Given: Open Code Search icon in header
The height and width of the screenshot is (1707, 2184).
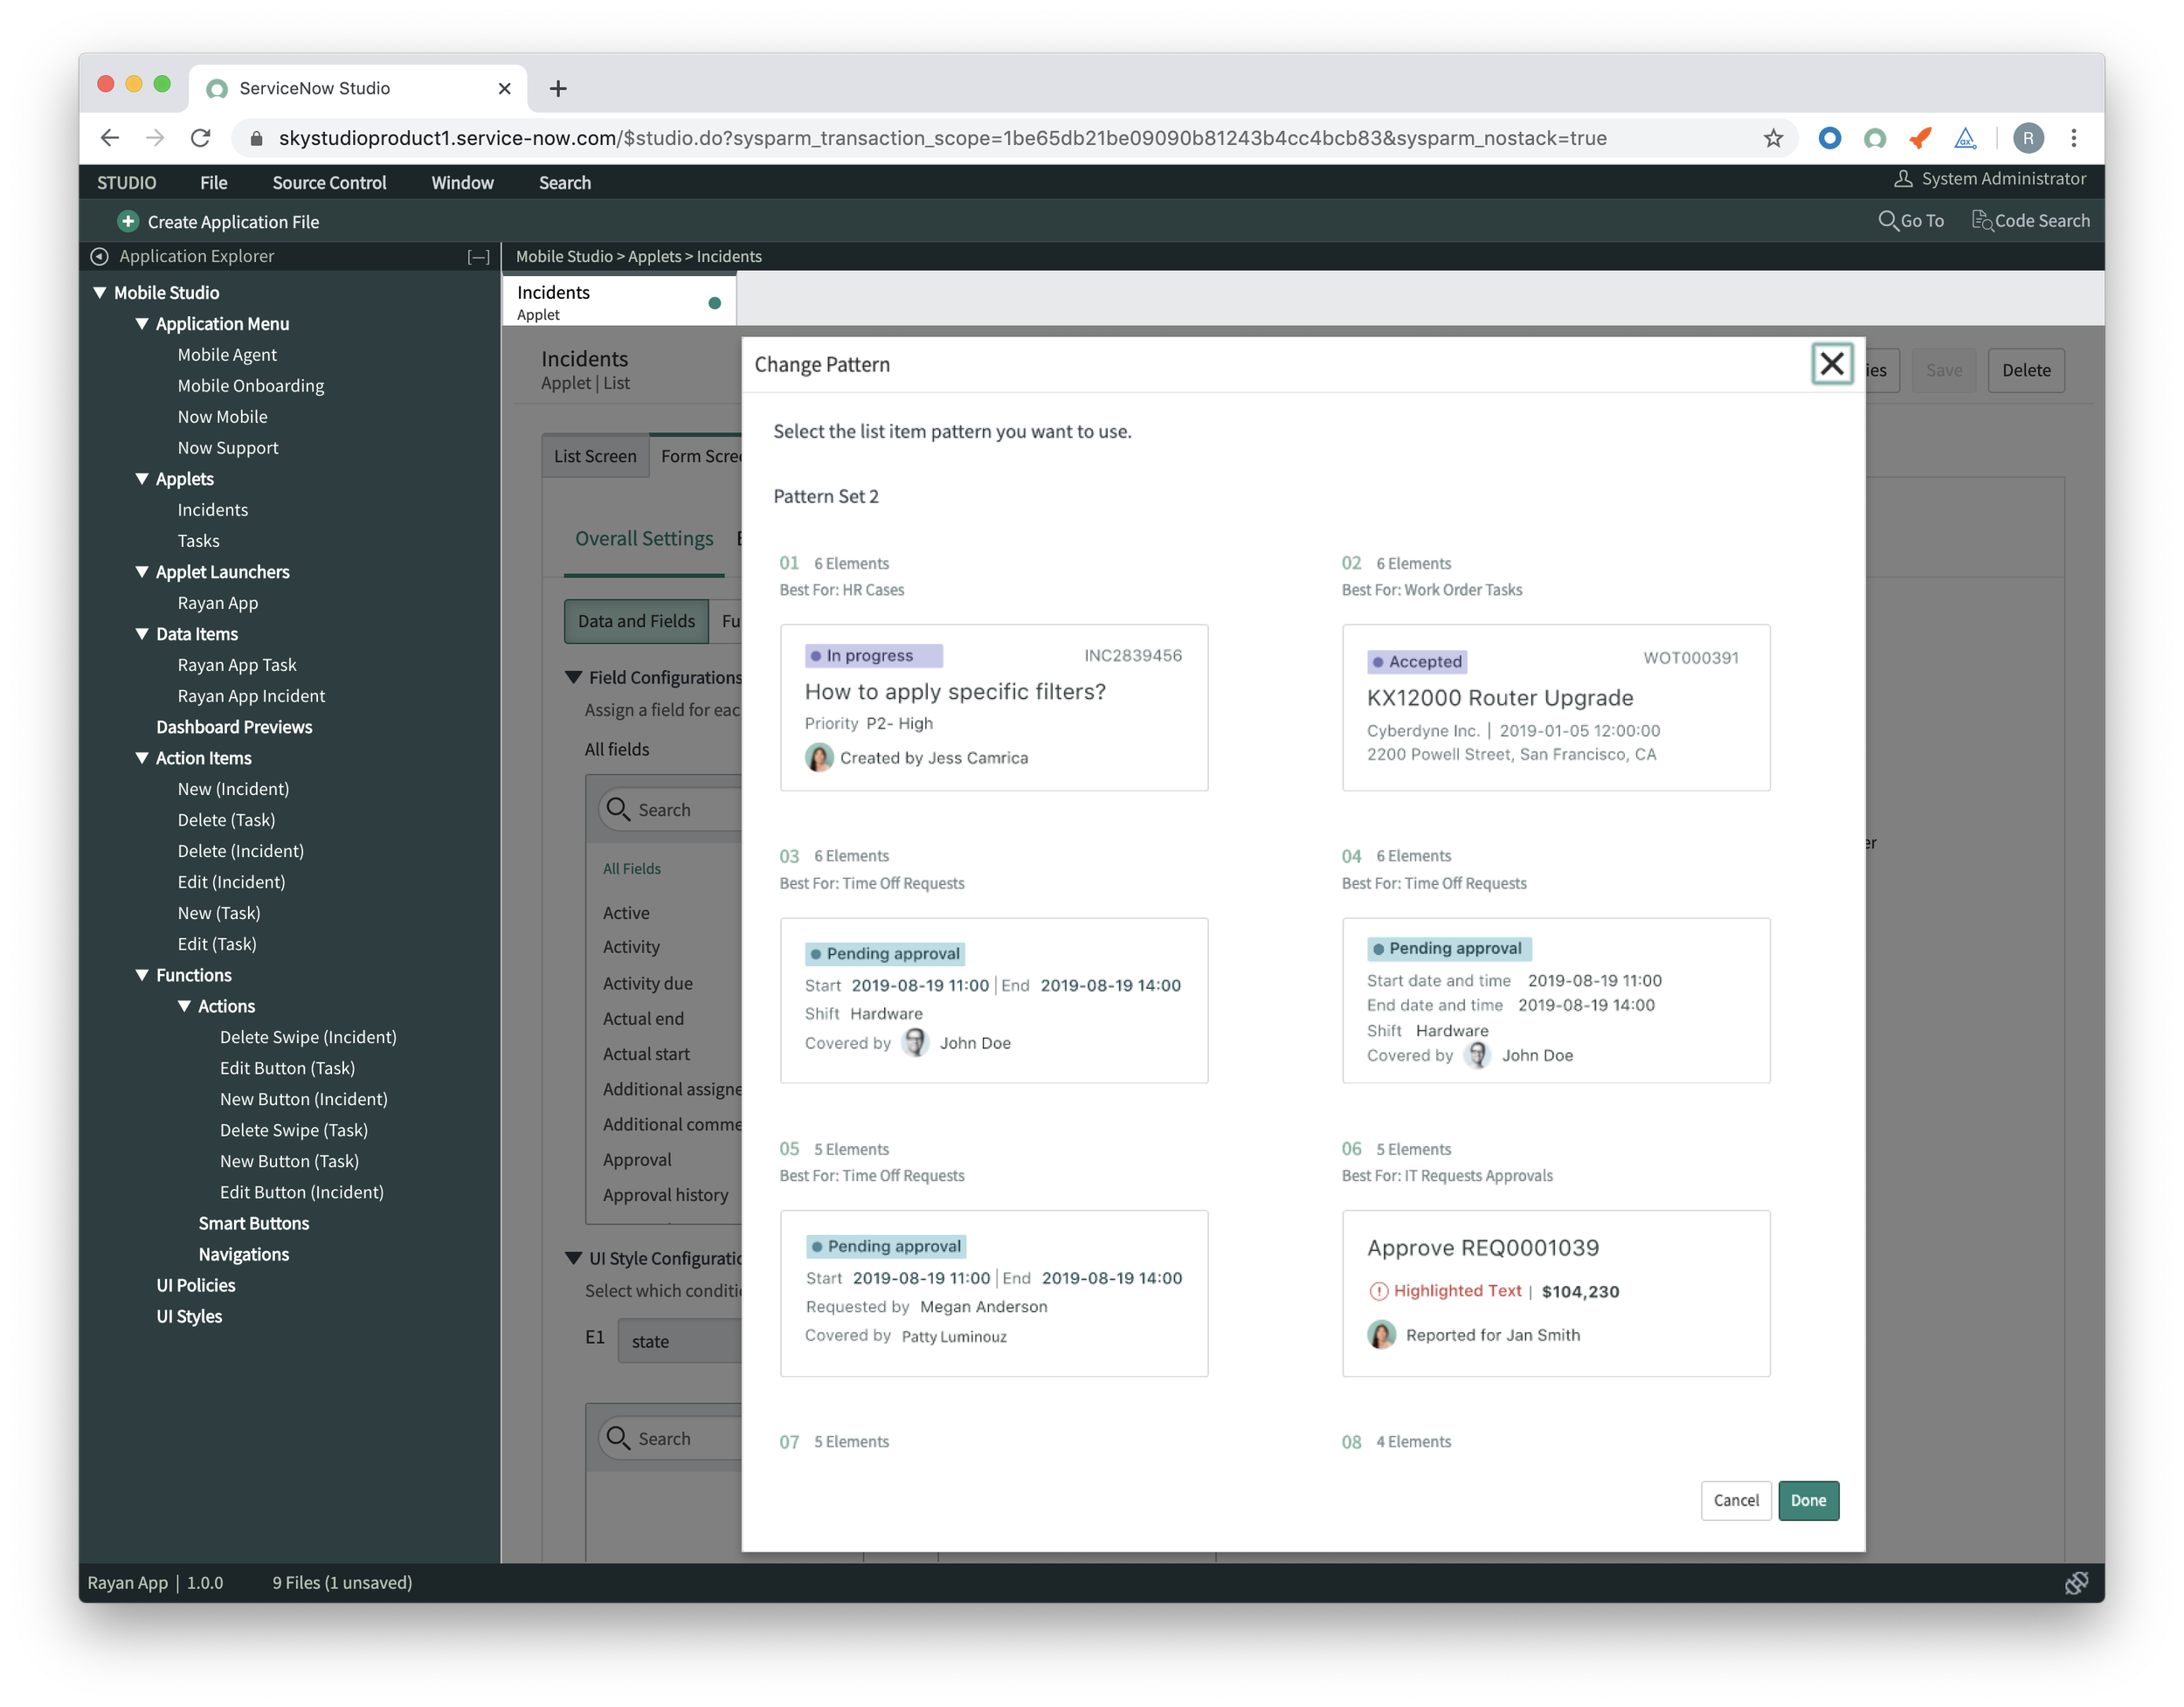Looking at the screenshot, I should [x=1981, y=220].
